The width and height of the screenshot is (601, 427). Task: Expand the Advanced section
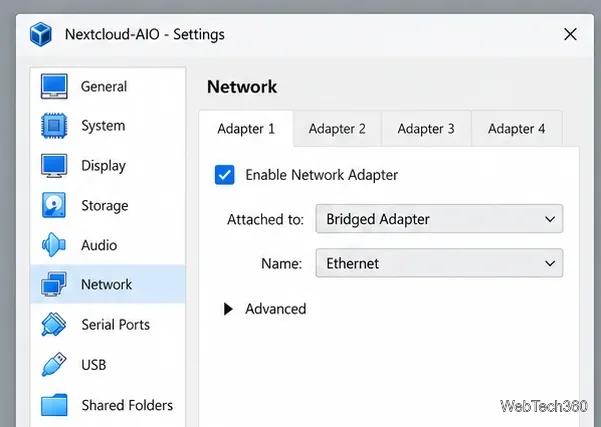pyautogui.click(x=228, y=309)
